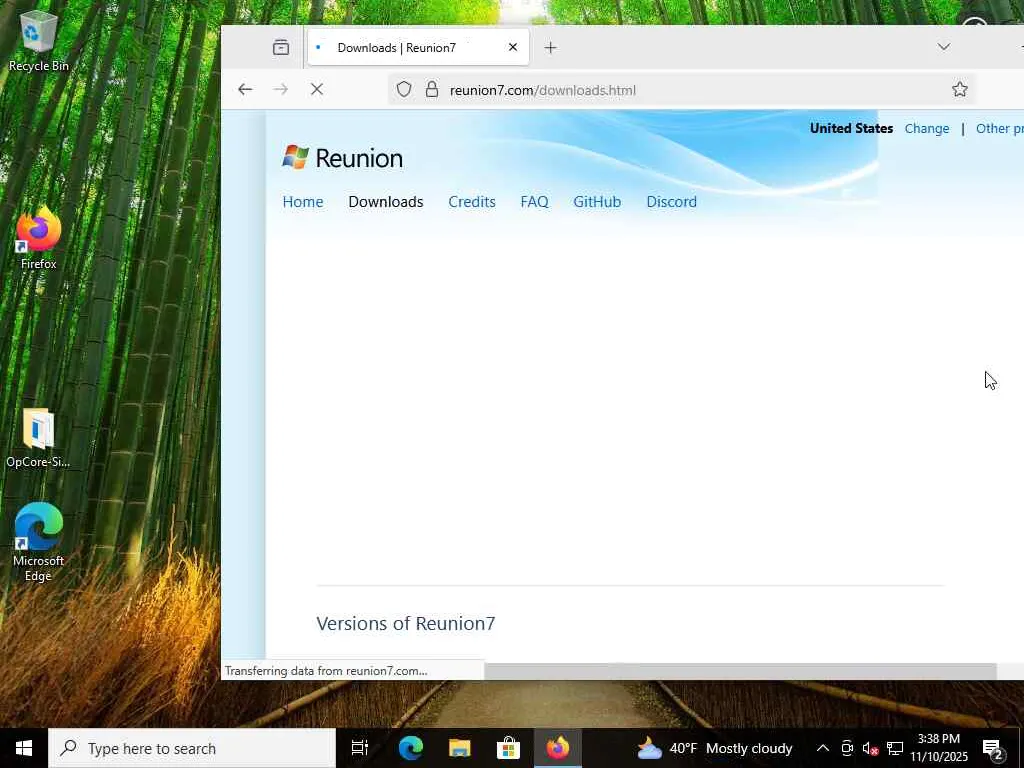Image resolution: width=1024 pixels, height=768 pixels.
Task: Open the network status tray icon
Action: coord(895,748)
